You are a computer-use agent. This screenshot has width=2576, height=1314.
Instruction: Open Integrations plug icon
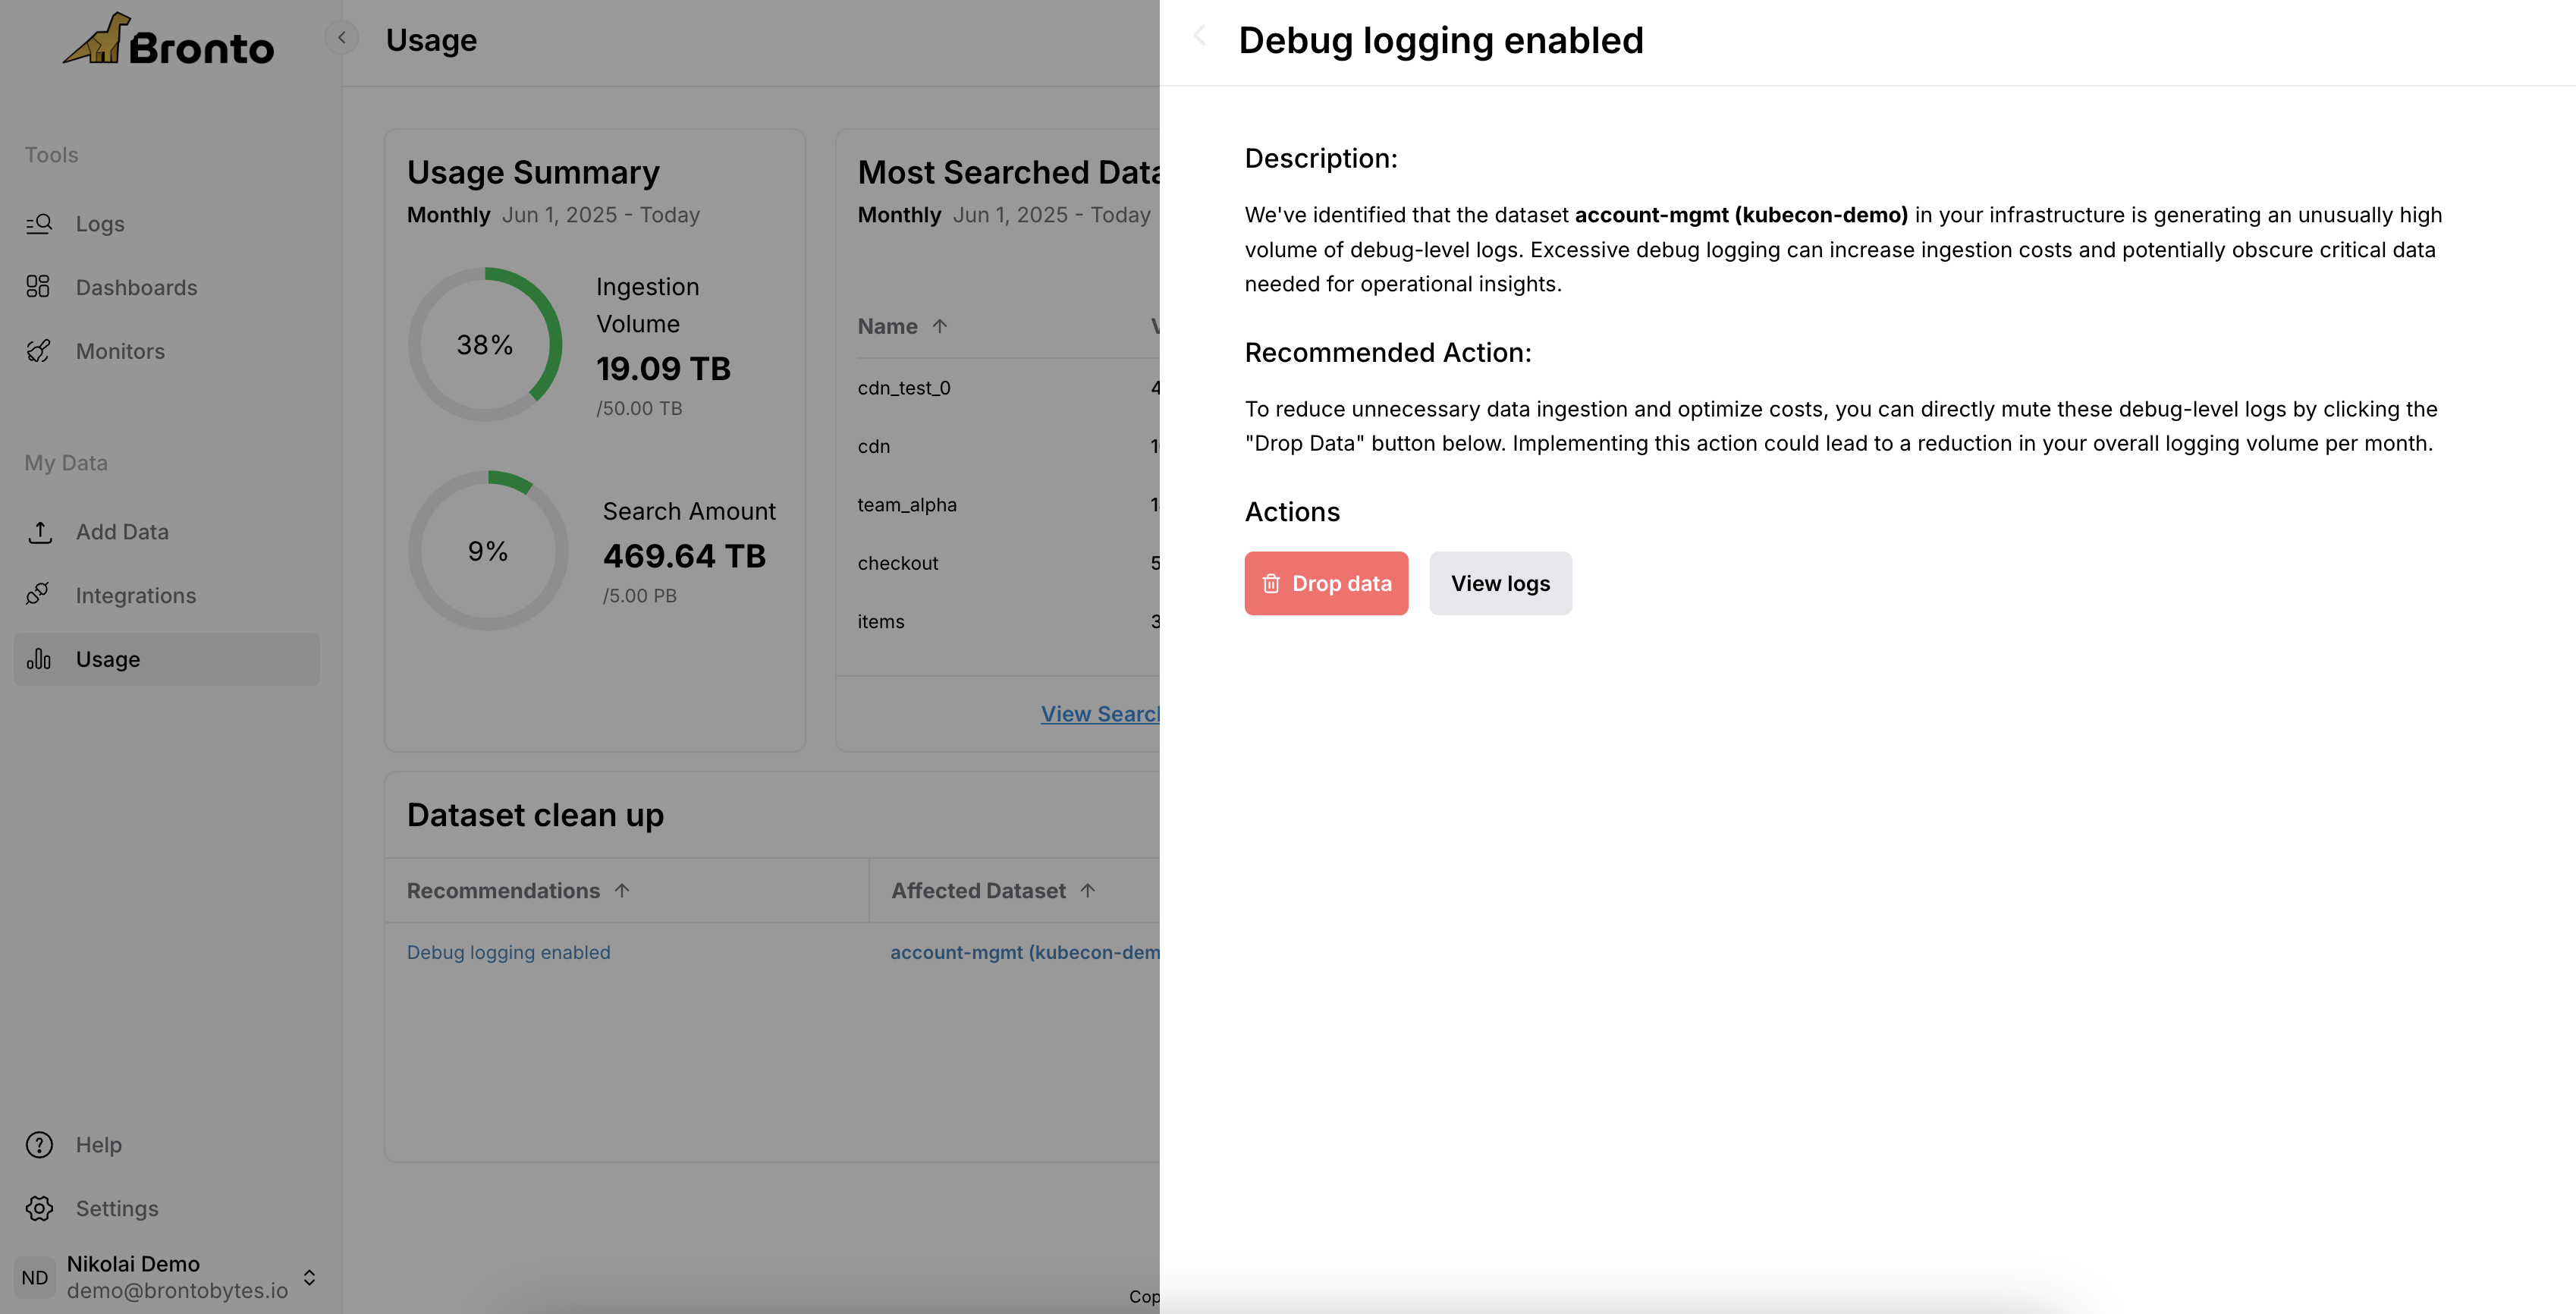coord(38,595)
